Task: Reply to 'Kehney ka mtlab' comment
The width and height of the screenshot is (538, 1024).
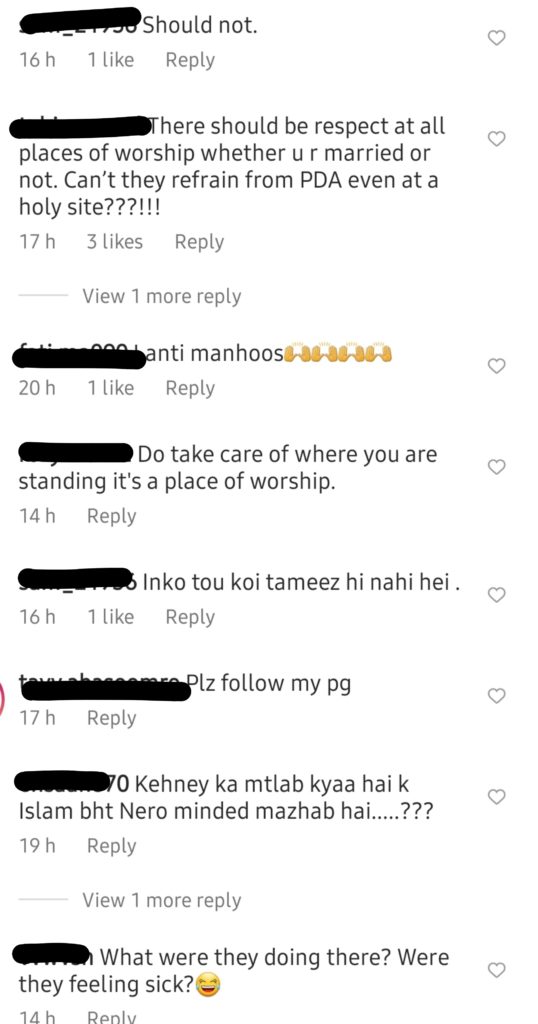Action: (x=112, y=846)
